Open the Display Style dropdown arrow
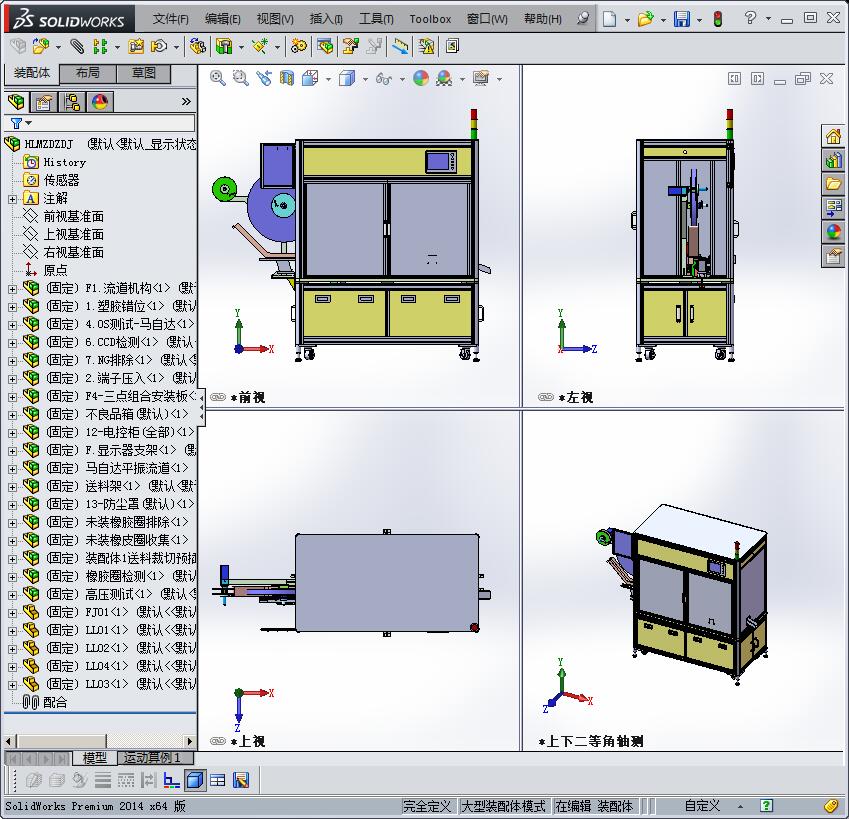The height and width of the screenshot is (819, 849). click(365, 80)
